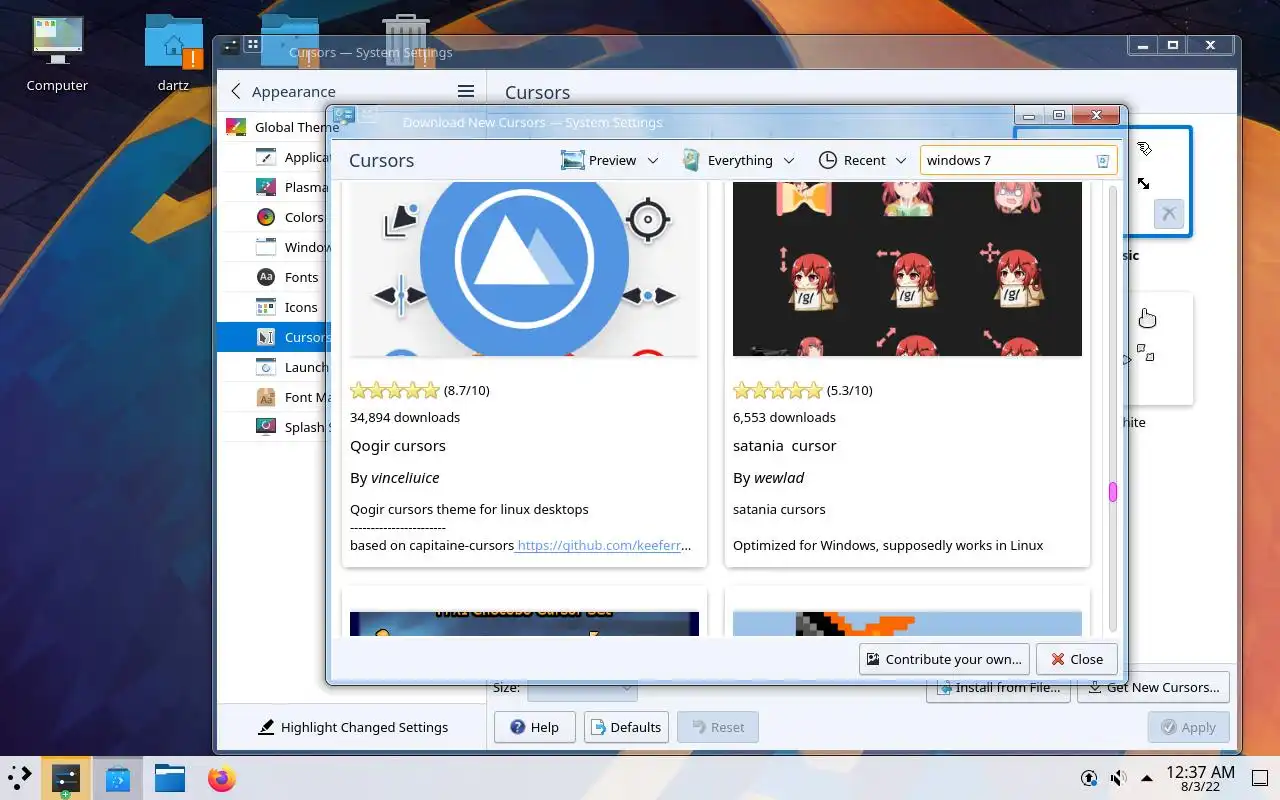Open the audio volume tray icon

tap(1119, 778)
